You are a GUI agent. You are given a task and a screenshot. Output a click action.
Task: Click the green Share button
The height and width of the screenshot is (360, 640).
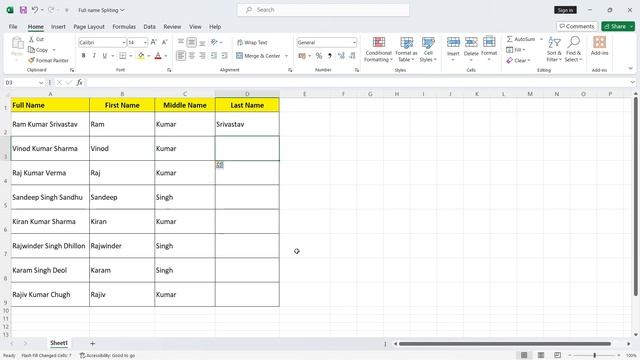point(618,26)
